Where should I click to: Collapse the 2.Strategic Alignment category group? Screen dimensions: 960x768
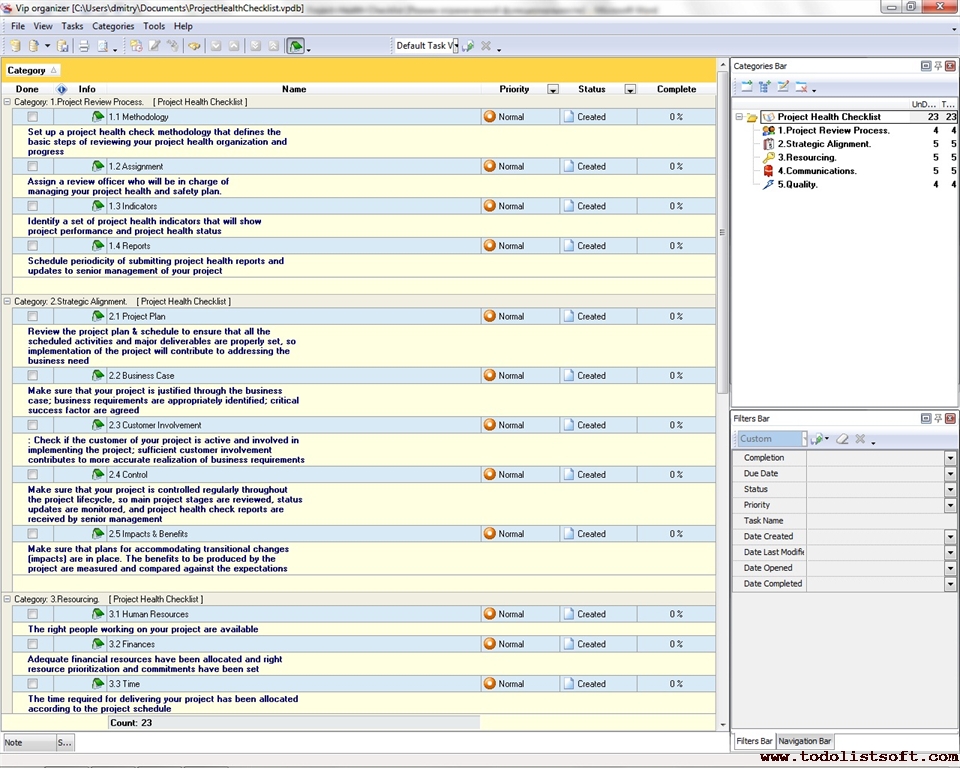[8, 301]
